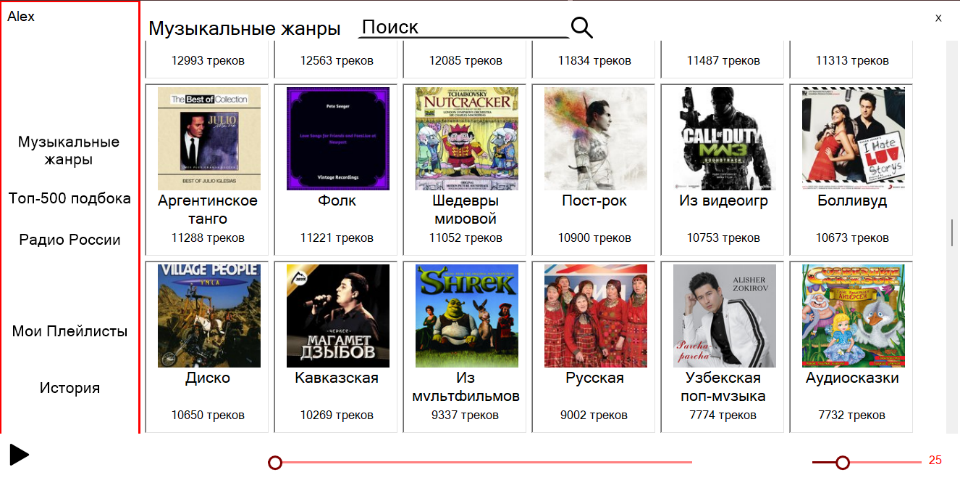Open the Nutcracker cover for Шедевры мировой
This screenshot has width=960, height=491.
pyautogui.click(x=467, y=138)
